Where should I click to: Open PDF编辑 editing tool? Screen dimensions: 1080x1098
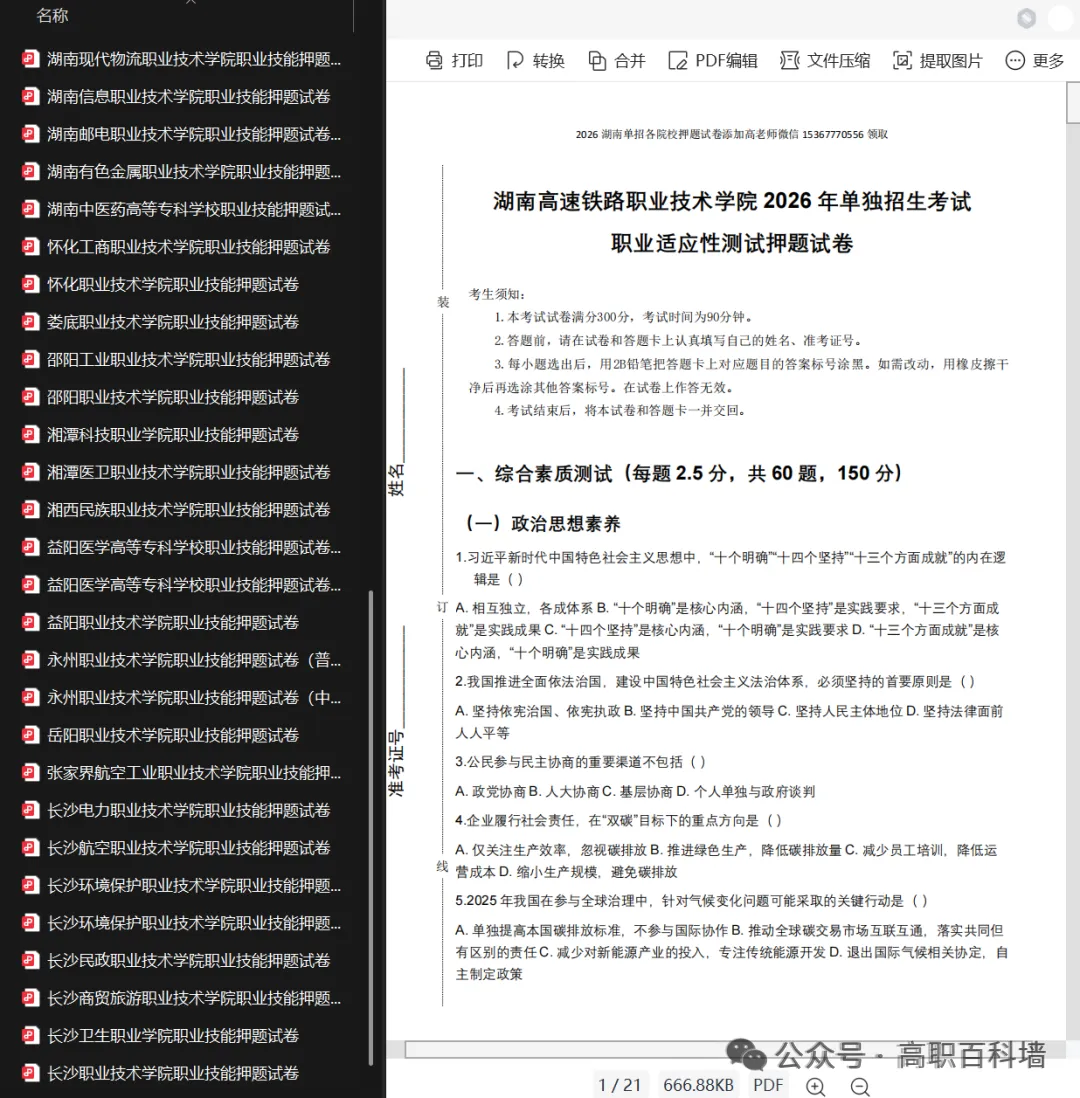[713, 61]
